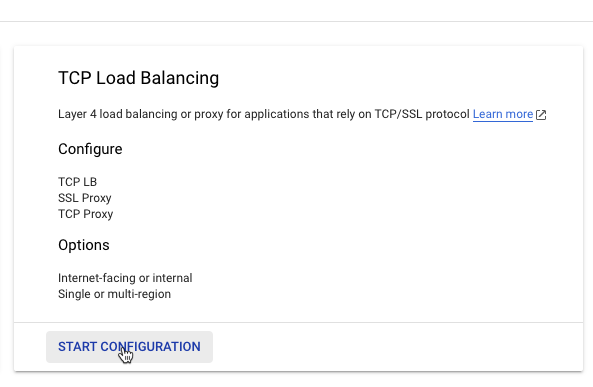Select the TCP Proxy configure entry
Screen dimensions: 593x387
click(x=86, y=214)
